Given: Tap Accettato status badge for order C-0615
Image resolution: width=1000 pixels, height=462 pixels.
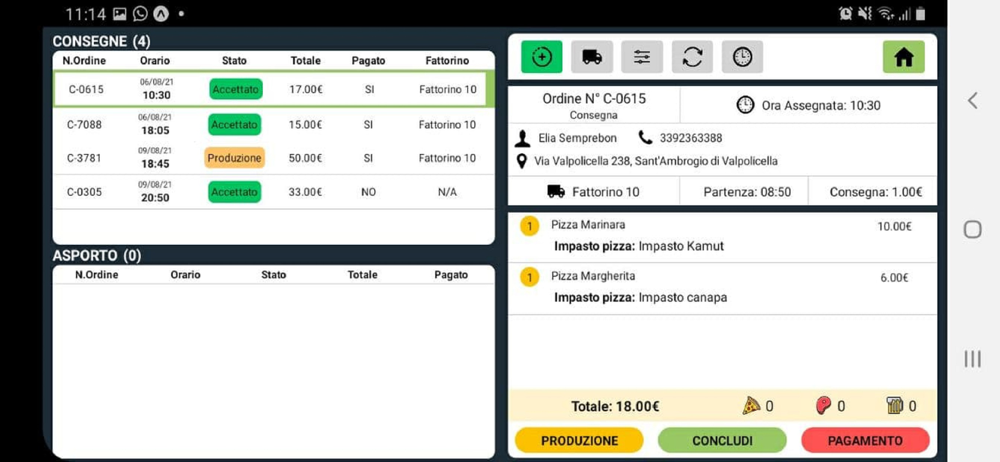Looking at the screenshot, I should [x=235, y=89].
